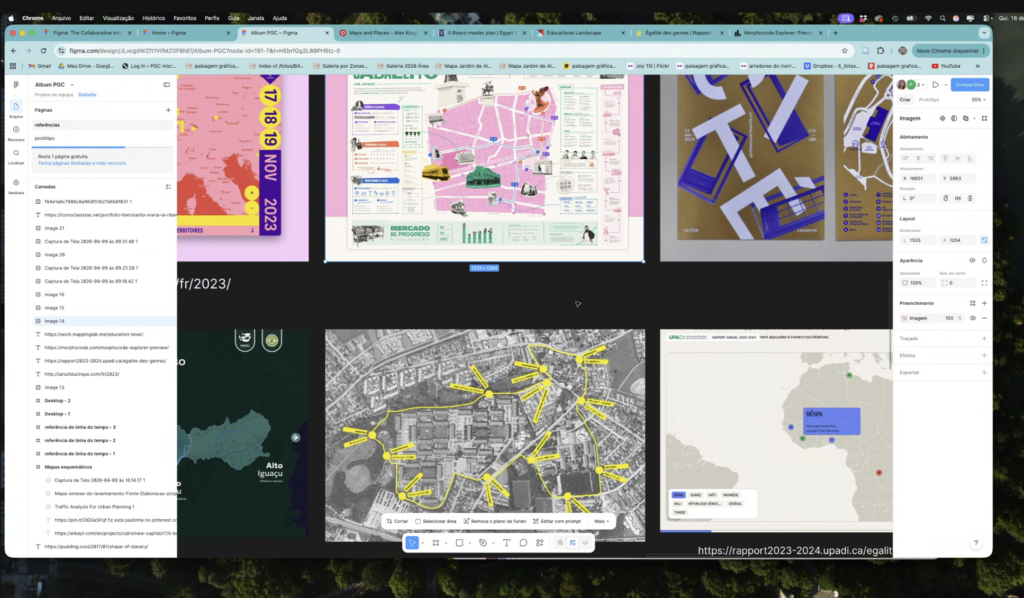
Task: Select the Rectangle shape tool
Action: click(459, 542)
